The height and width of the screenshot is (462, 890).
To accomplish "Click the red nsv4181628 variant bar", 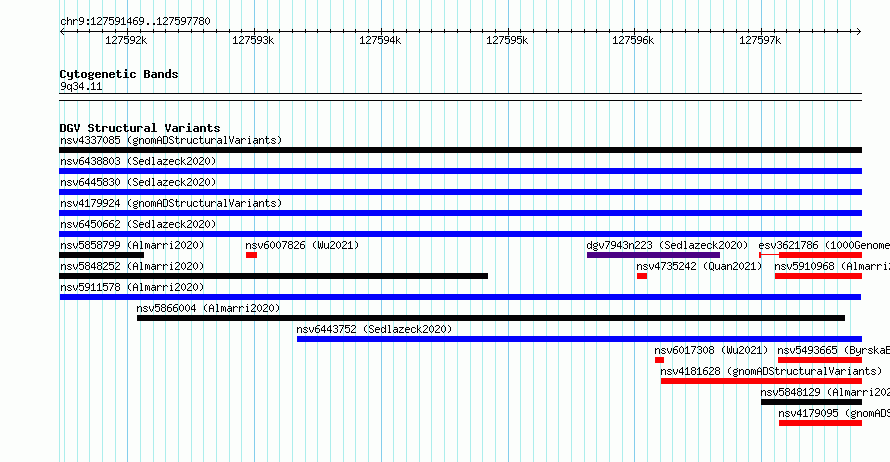I will point(761,381).
